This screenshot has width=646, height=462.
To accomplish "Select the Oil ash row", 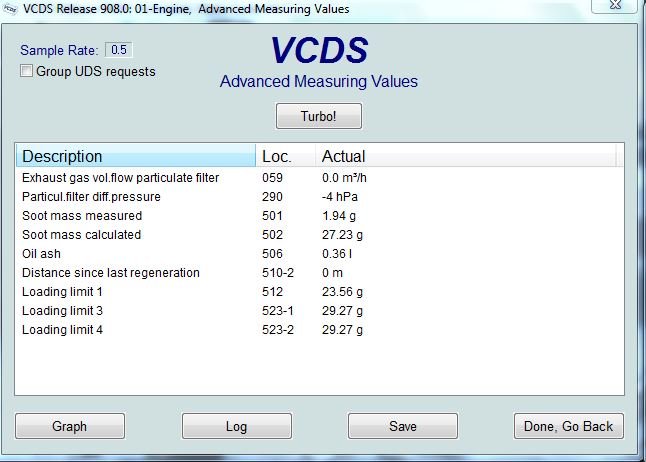I will tap(319, 253).
